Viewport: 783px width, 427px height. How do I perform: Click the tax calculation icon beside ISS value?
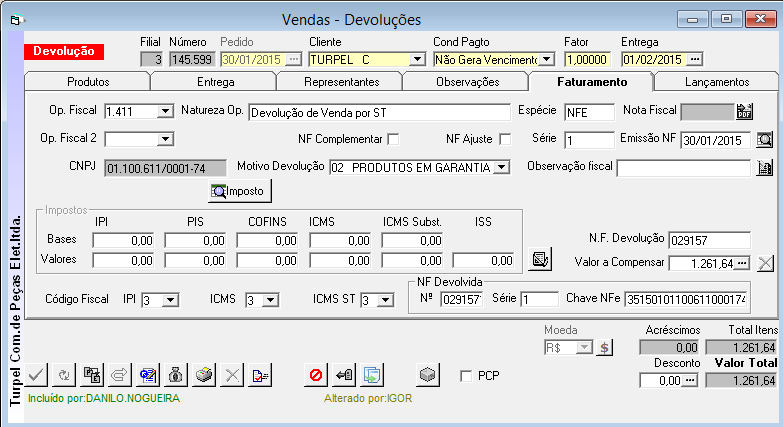539,260
